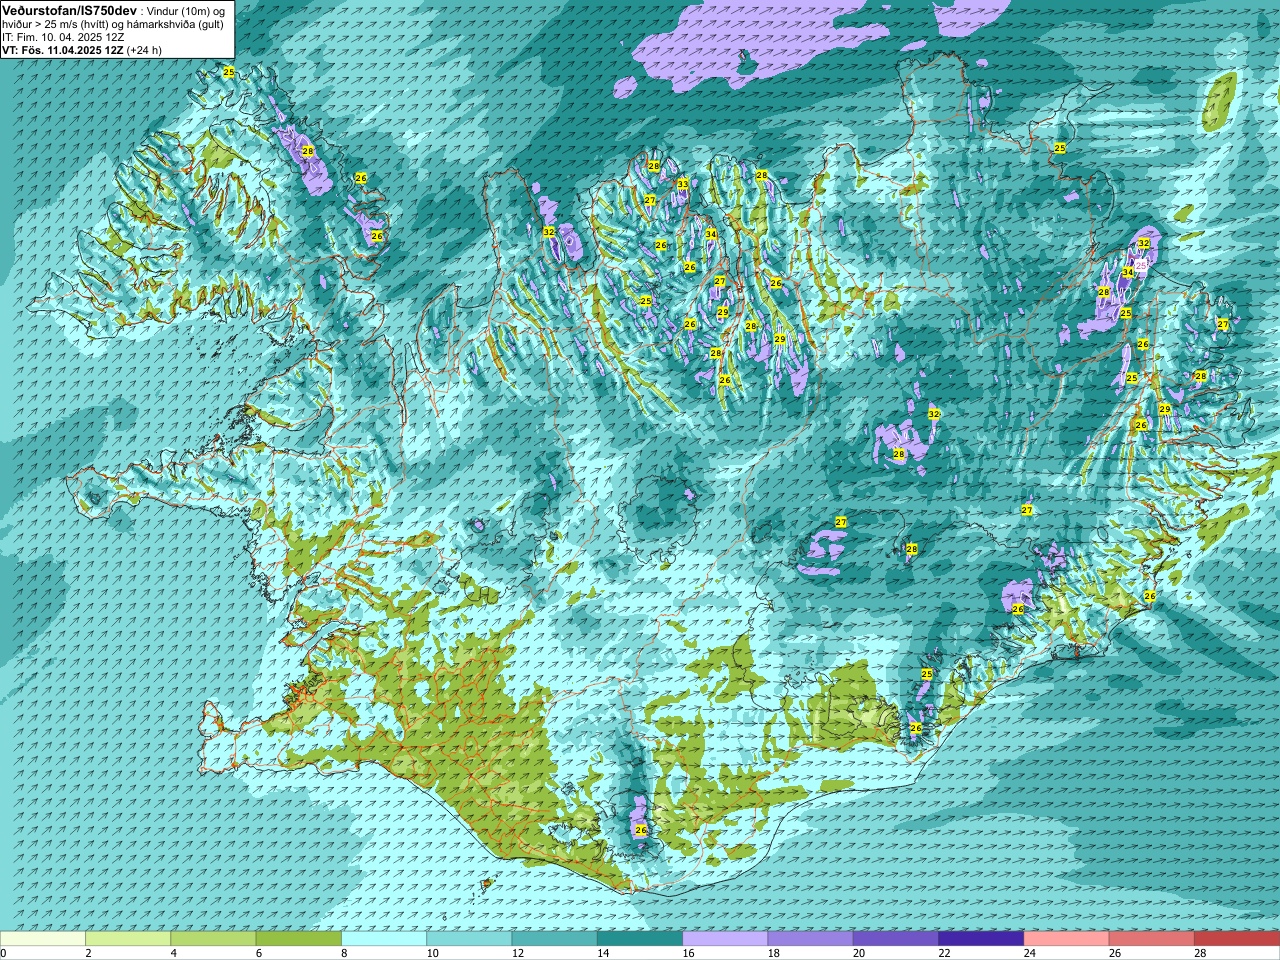Select the 'hviður > 25 m/s (hvítt)' legend description line
The height and width of the screenshot is (960, 1280).
click(113, 23)
